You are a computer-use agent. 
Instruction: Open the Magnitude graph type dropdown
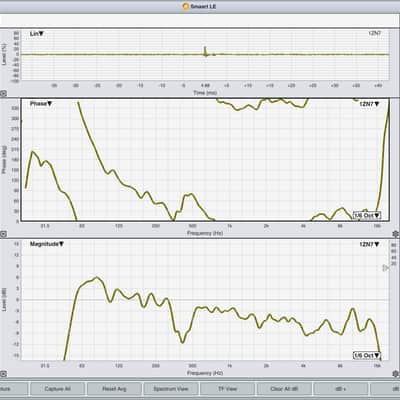[x=47, y=244]
